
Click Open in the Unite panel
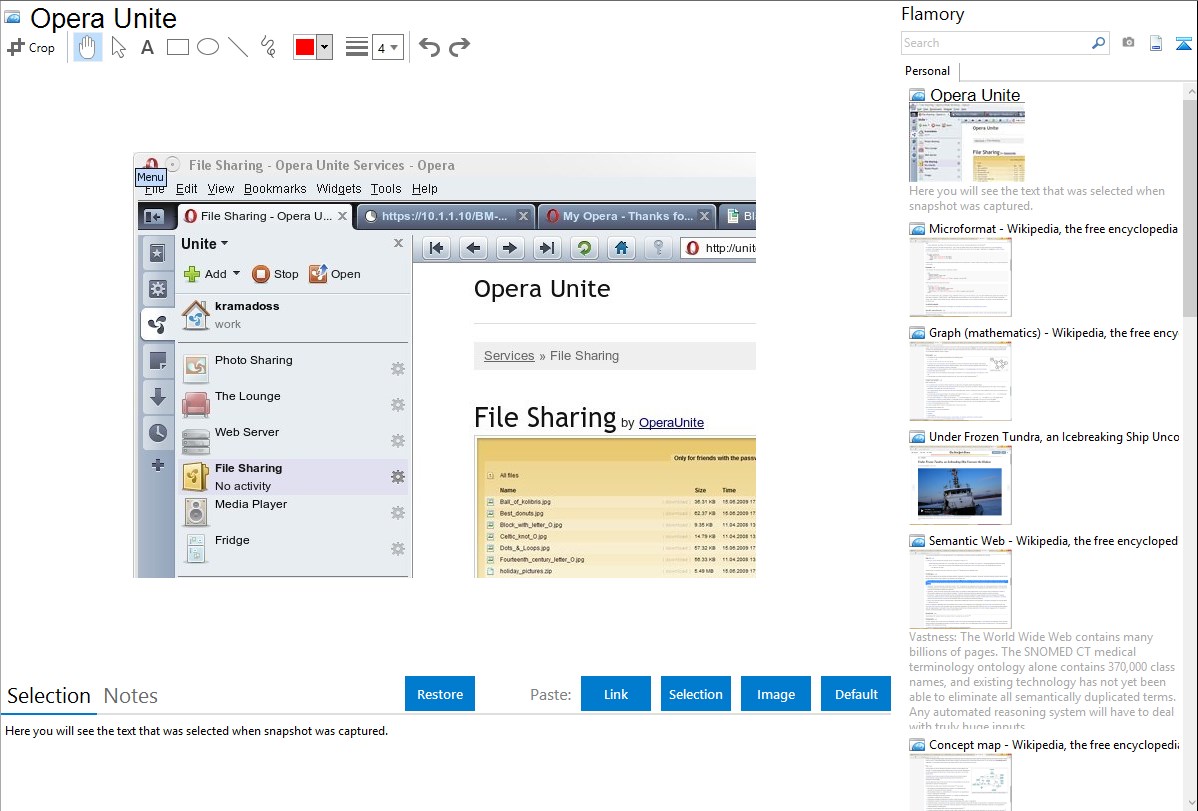335,274
